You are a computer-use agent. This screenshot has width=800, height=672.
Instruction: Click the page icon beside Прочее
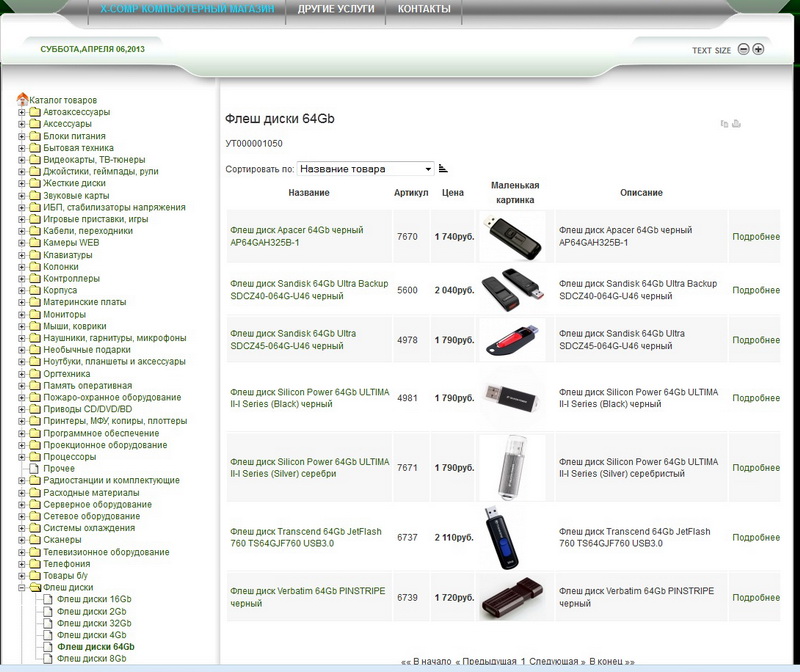click(x=35, y=468)
